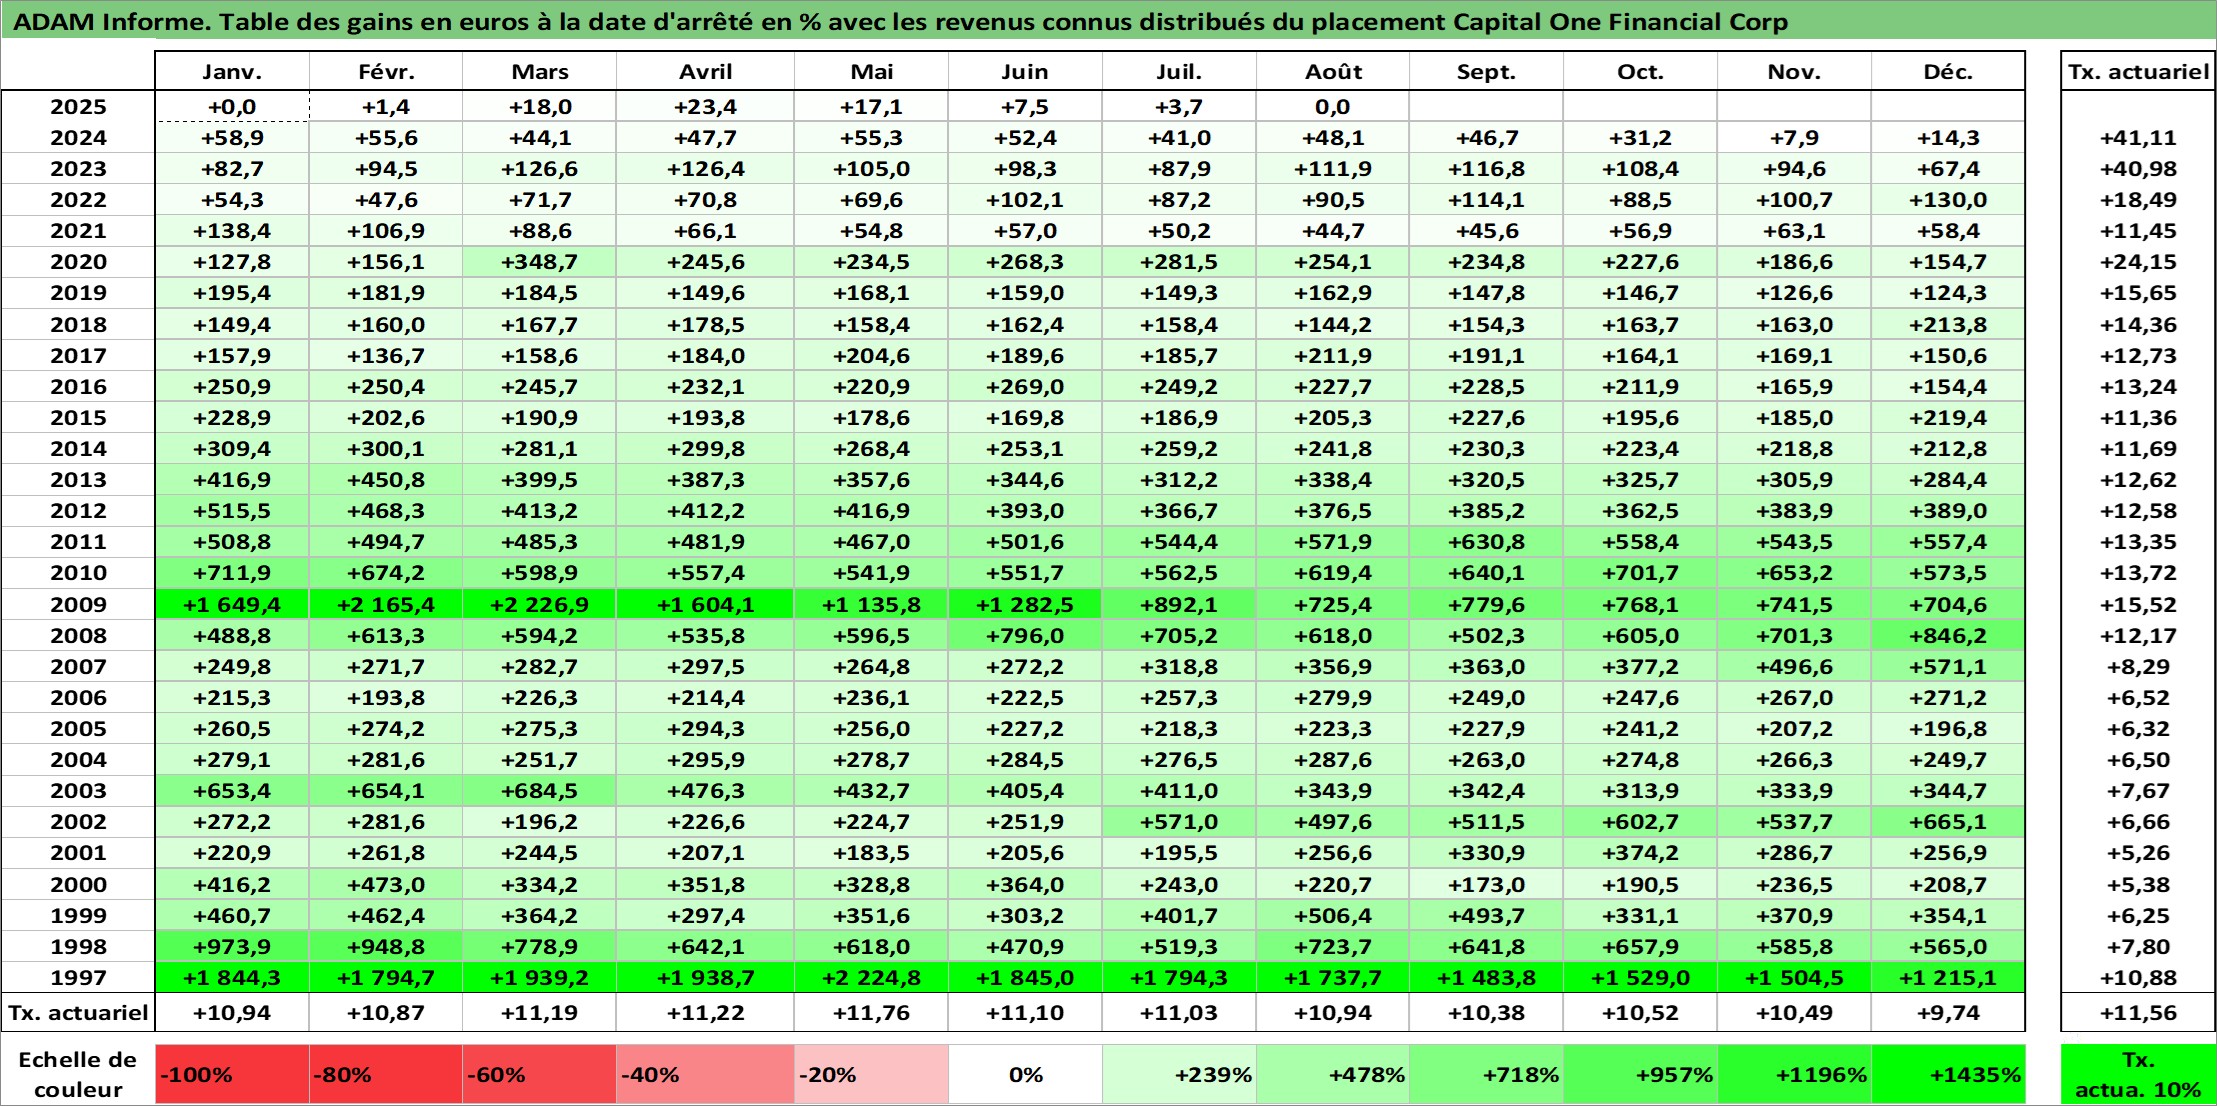Select cell +348,7 in the 2020 row
Screen dimensions: 2217x1106
click(x=539, y=262)
